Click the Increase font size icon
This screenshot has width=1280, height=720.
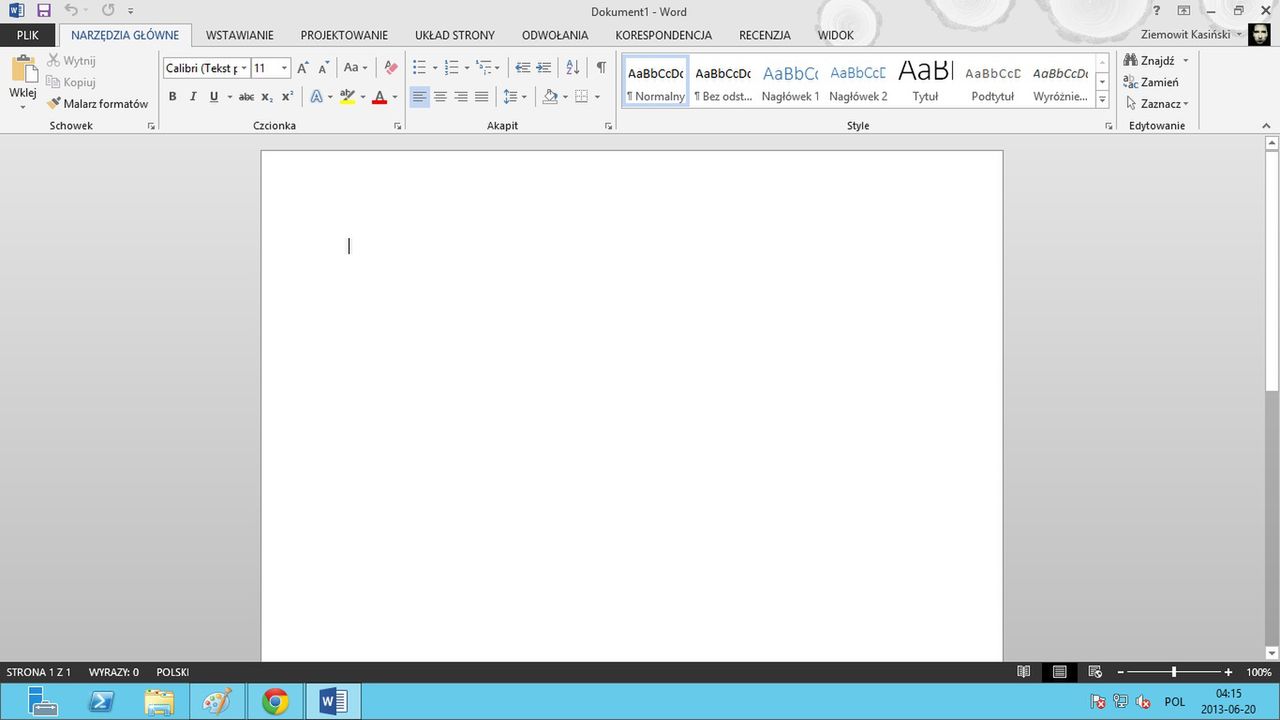303,68
